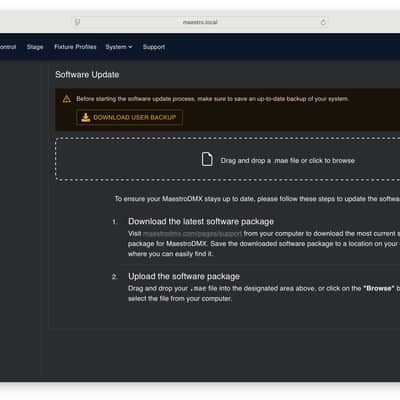
Task: Click the shield privacy icon in address bar
Action: tap(77, 22)
